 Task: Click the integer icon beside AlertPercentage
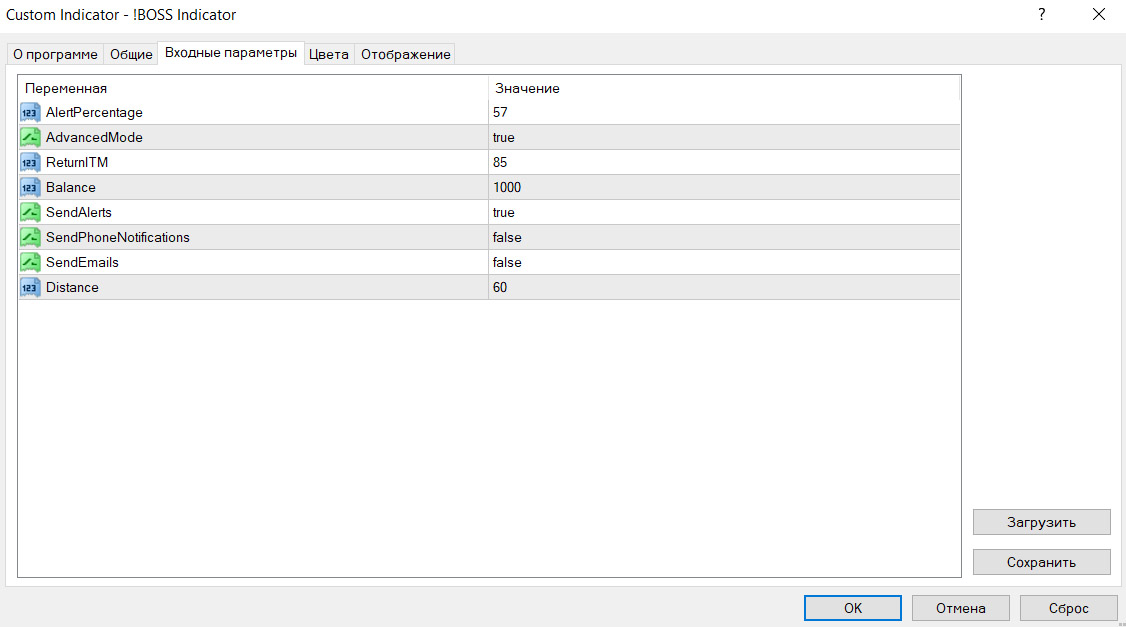[30, 113]
